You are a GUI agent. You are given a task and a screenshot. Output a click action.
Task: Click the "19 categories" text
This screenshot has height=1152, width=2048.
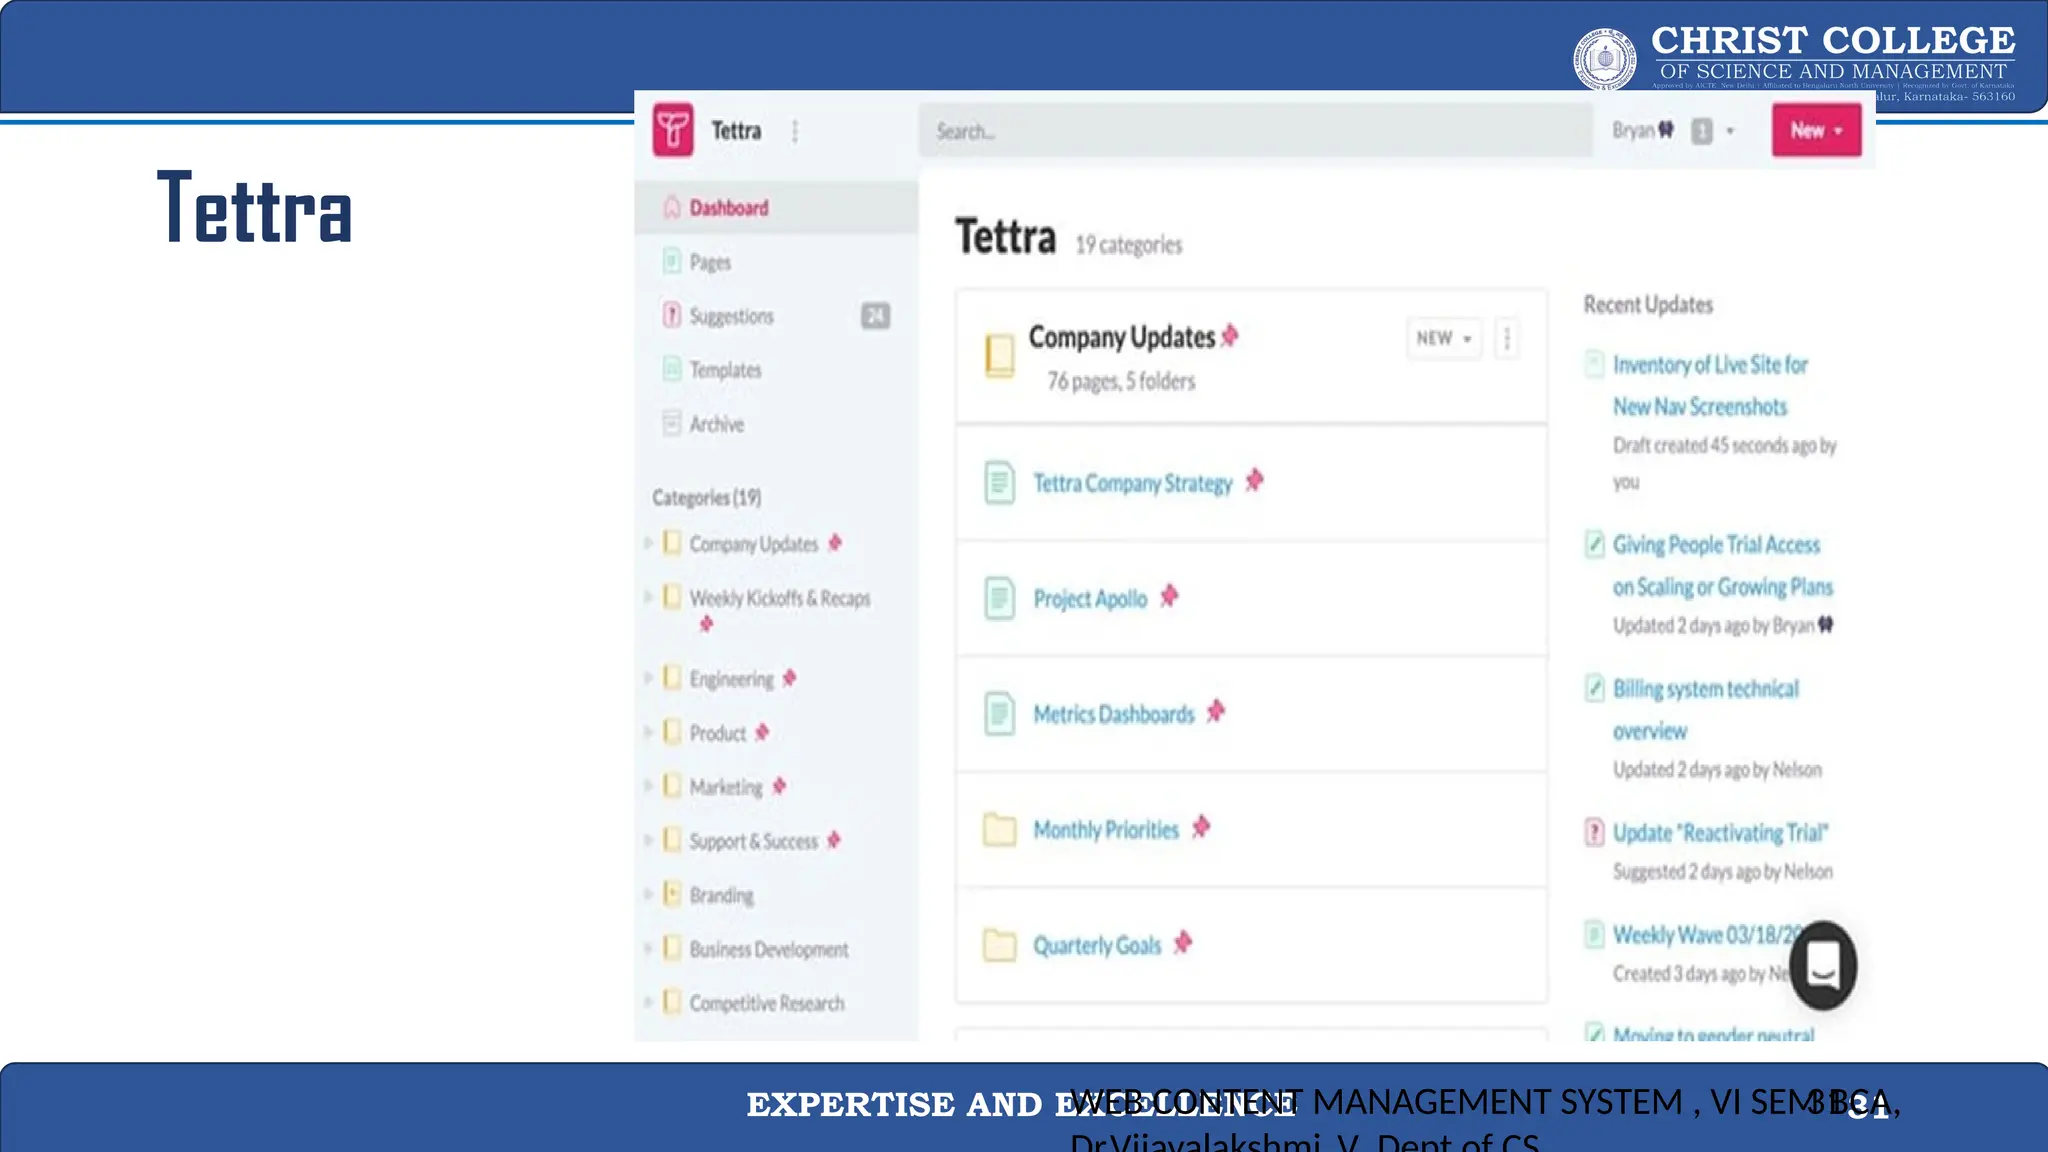[x=1128, y=245]
